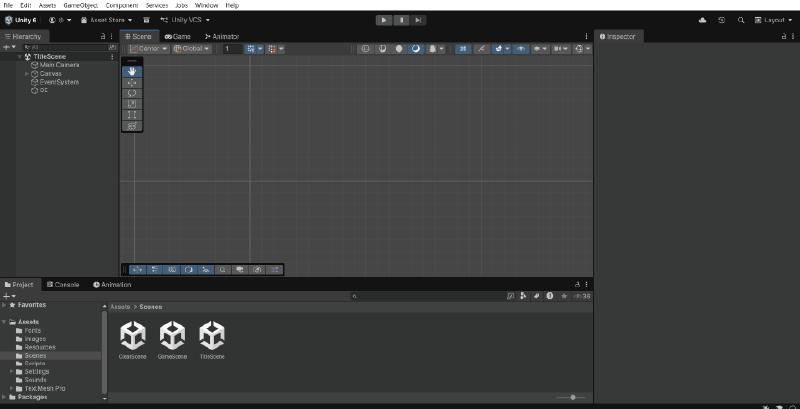The image size is (800, 409).
Task: Open the Asset Store button
Action: click(108, 20)
